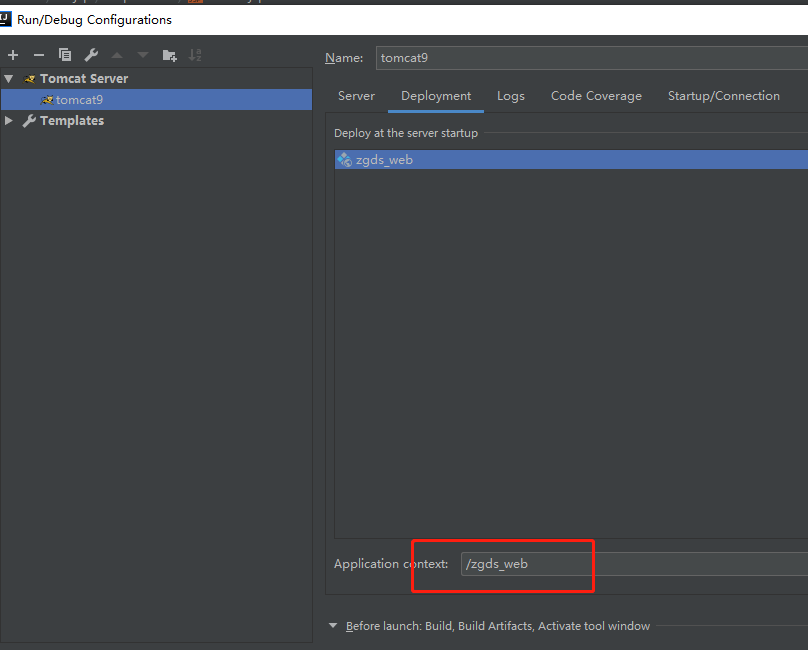Select the zgds_web deployment artifact row
808x650 pixels.
(x=571, y=160)
